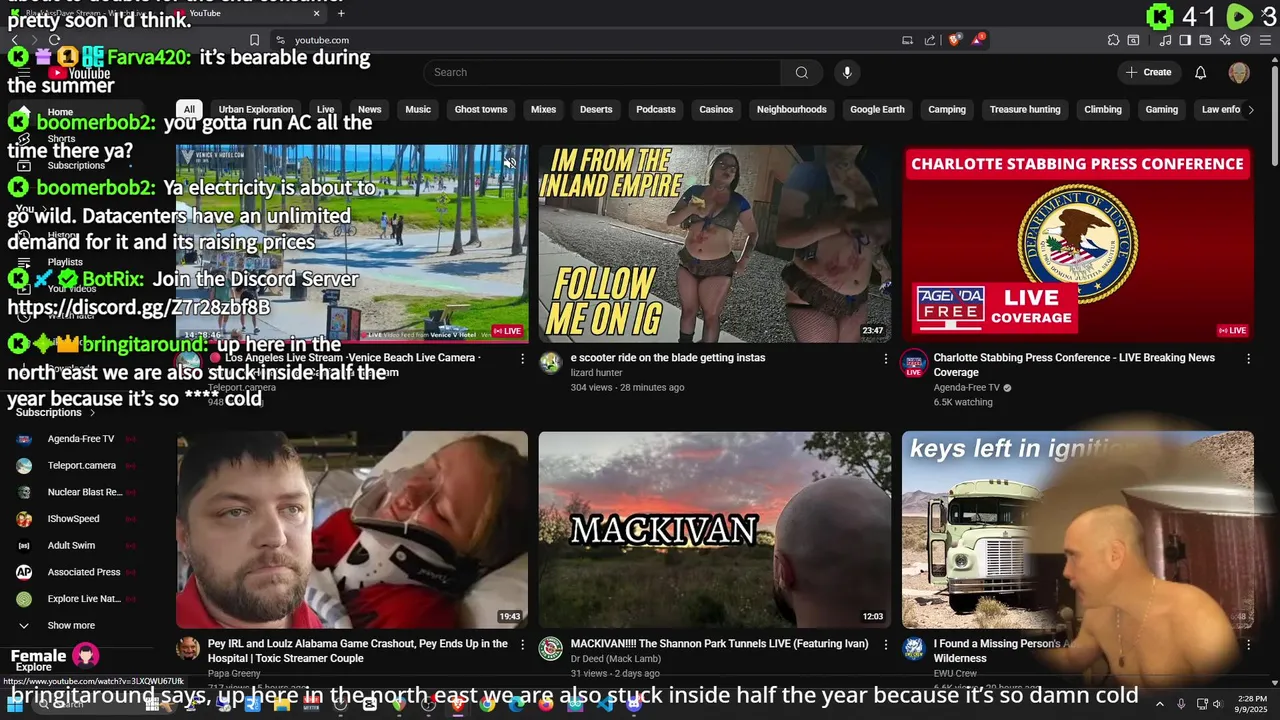Open the Brave VPN shield icon
The image size is (1280, 720).
(x=1245, y=40)
